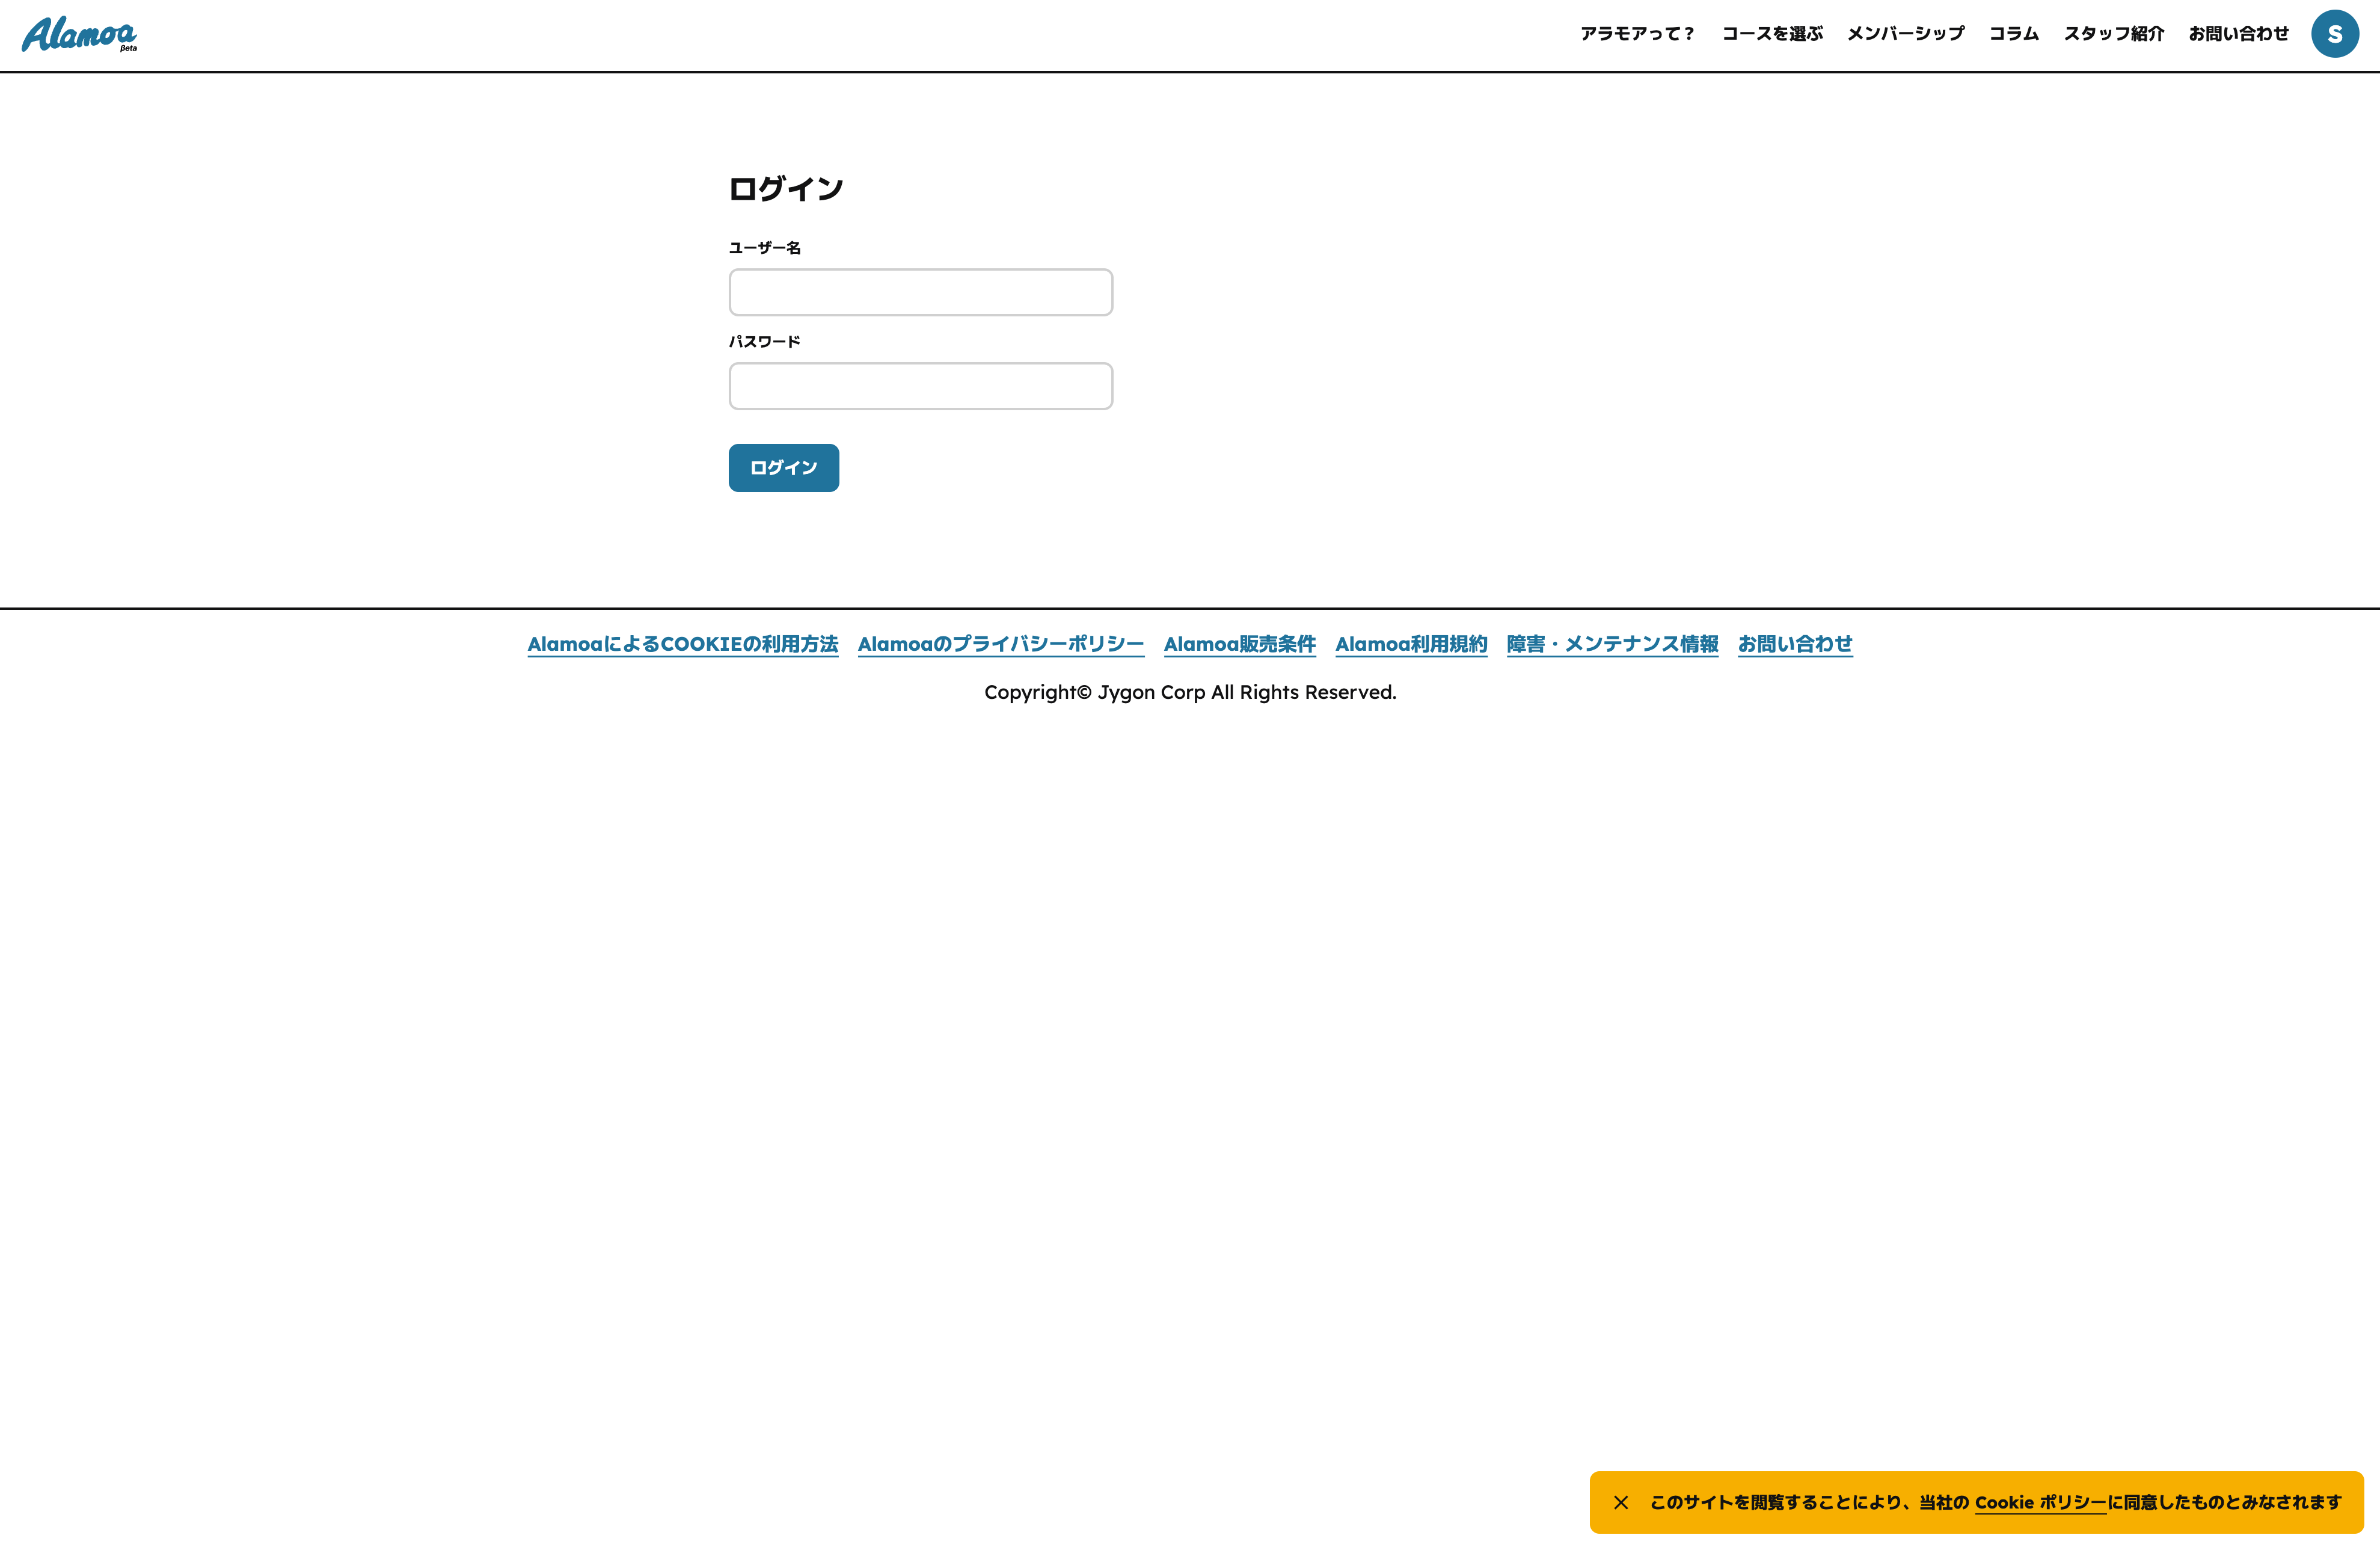Navigate to コラム page
This screenshot has width=2380, height=1547.
click(x=2013, y=34)
